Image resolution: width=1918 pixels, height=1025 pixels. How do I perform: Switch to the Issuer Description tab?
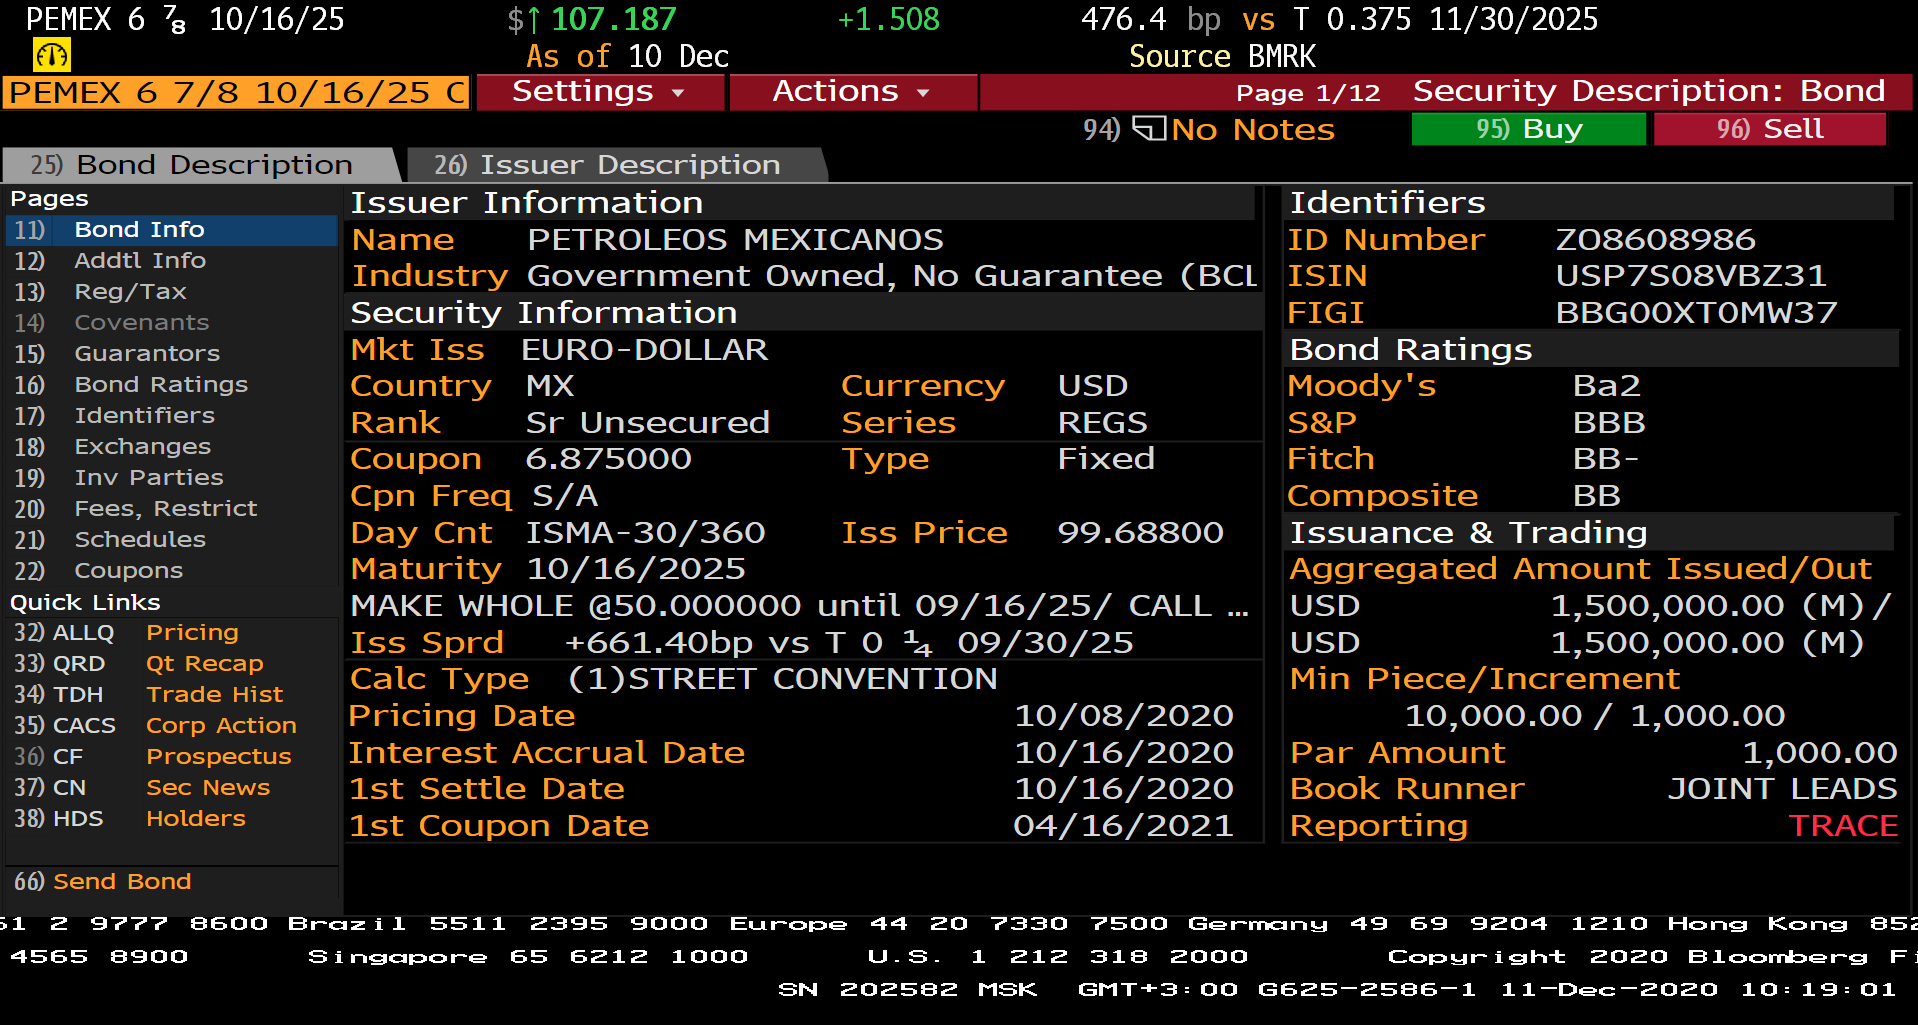pyautogui.click(x=615, y=165)
